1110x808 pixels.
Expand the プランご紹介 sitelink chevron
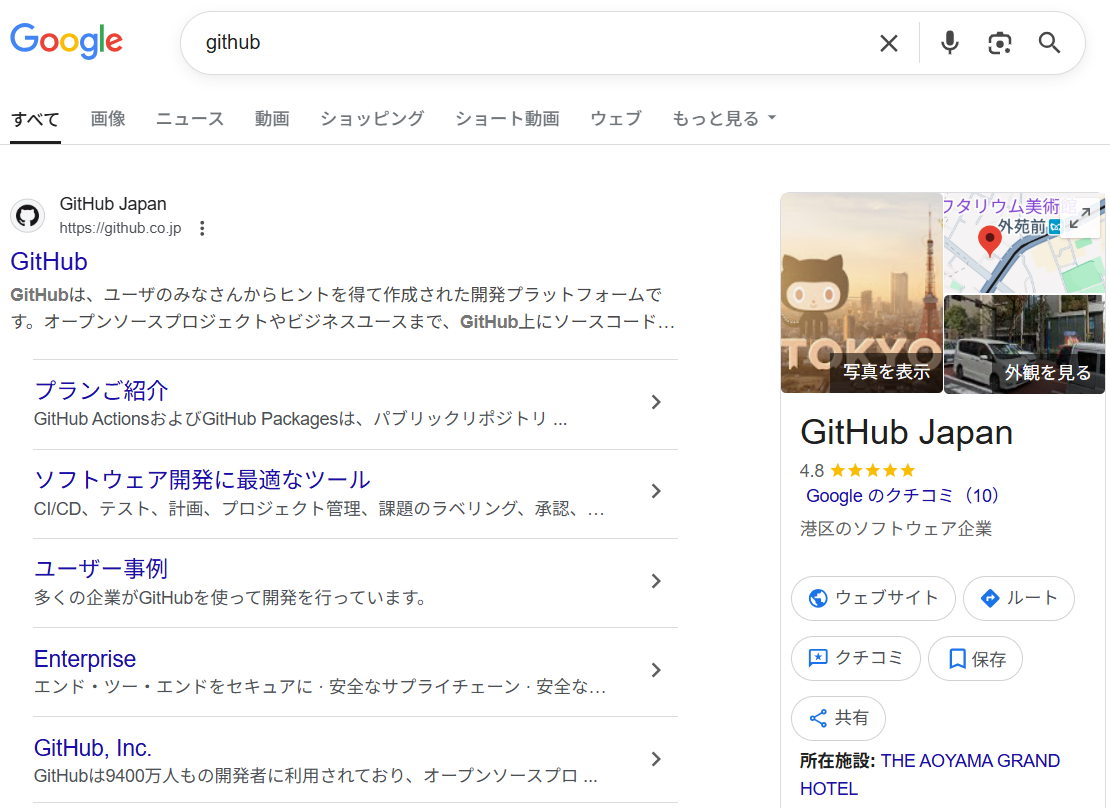pos(656,402)
